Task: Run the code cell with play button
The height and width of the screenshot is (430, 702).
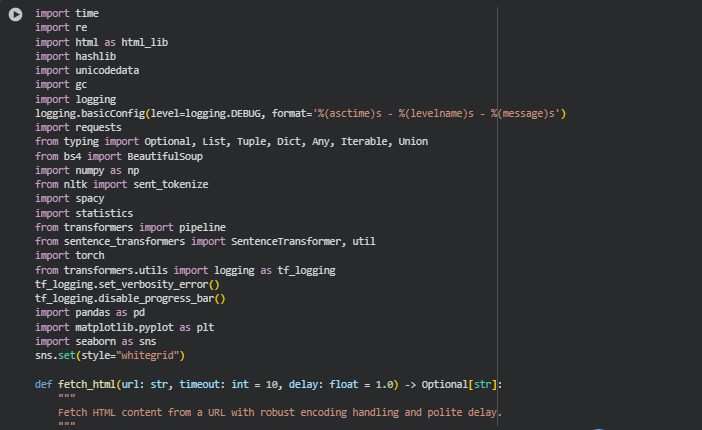Action: pyautogui.click(x=15, y=15)
